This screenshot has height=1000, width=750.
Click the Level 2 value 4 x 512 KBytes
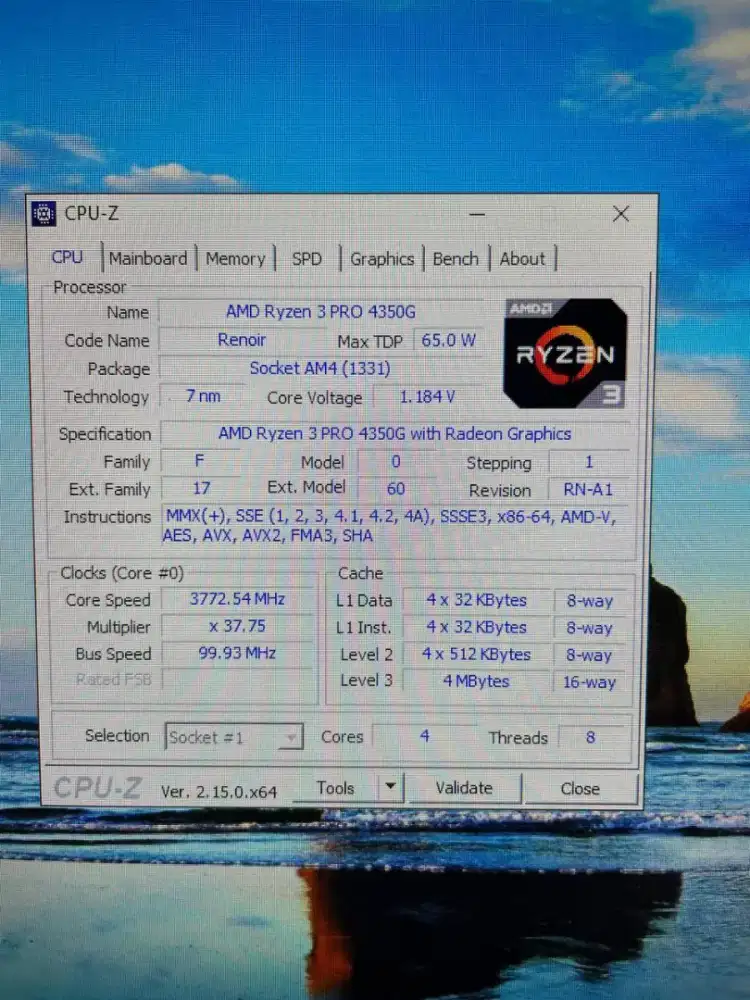[476, 654]
